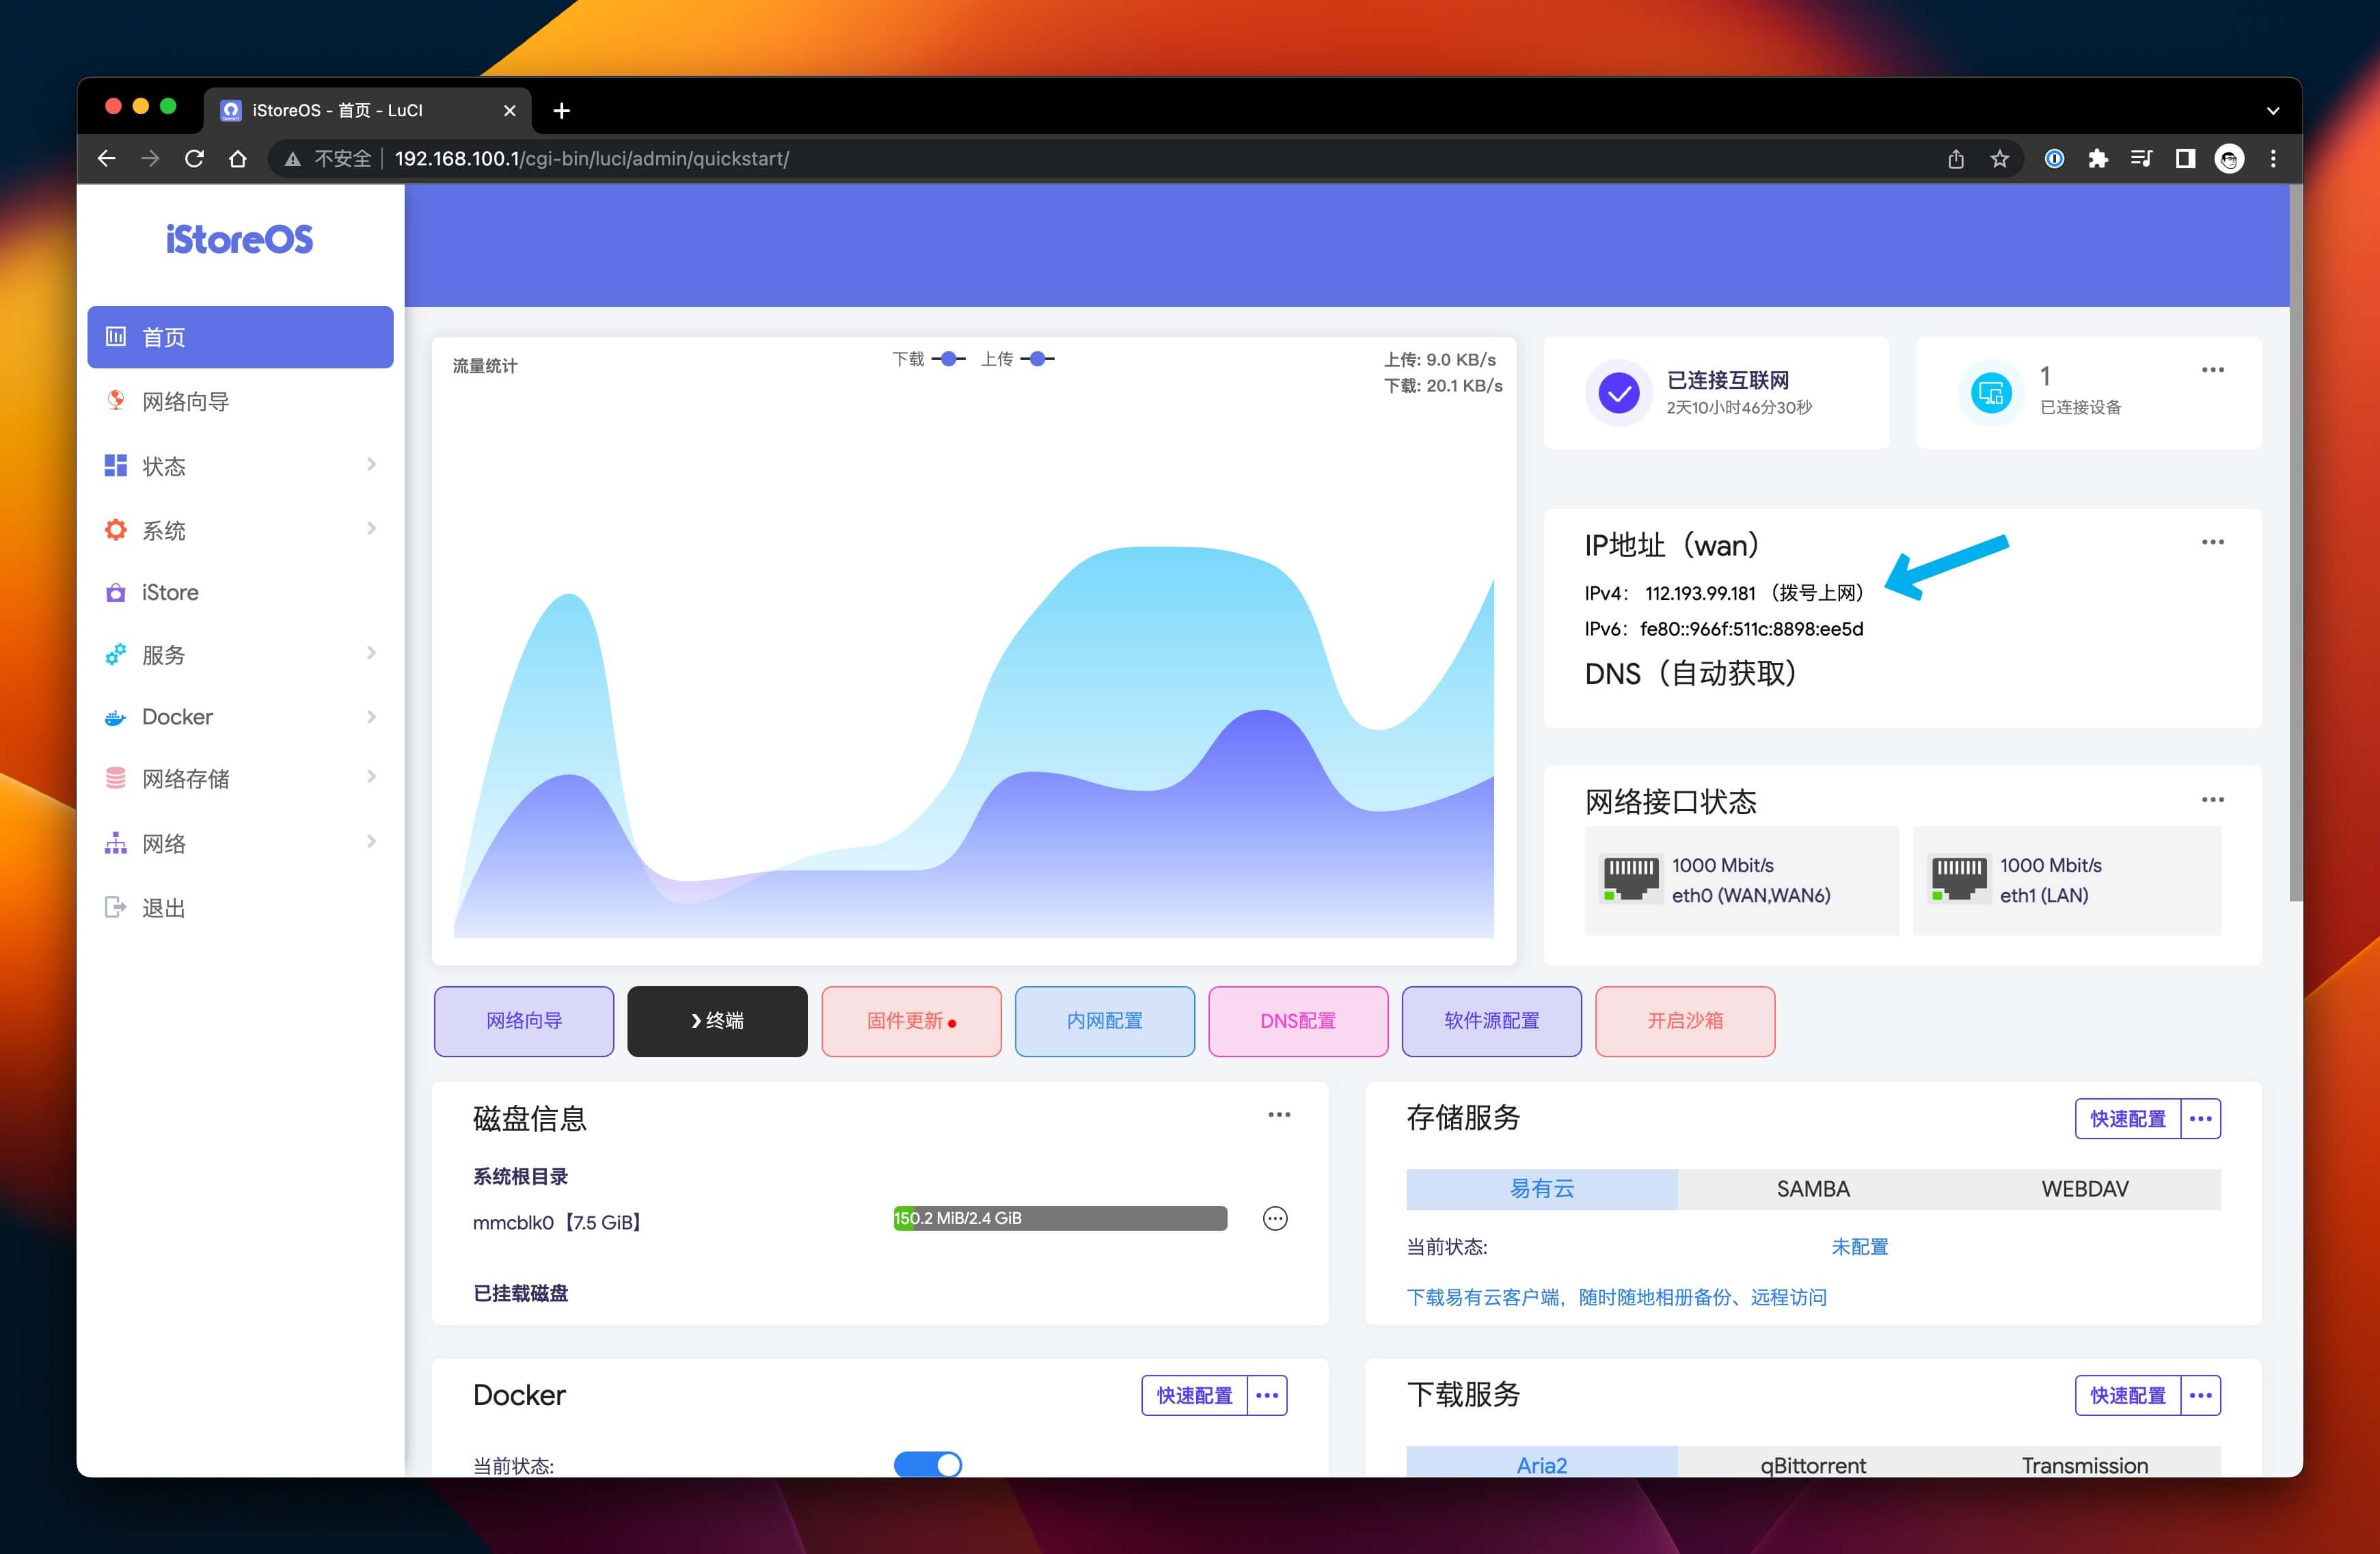Click the 网络存储 database icon
The height and width of the screenshot is (1554, 2380).
click(x=116, y=778)
